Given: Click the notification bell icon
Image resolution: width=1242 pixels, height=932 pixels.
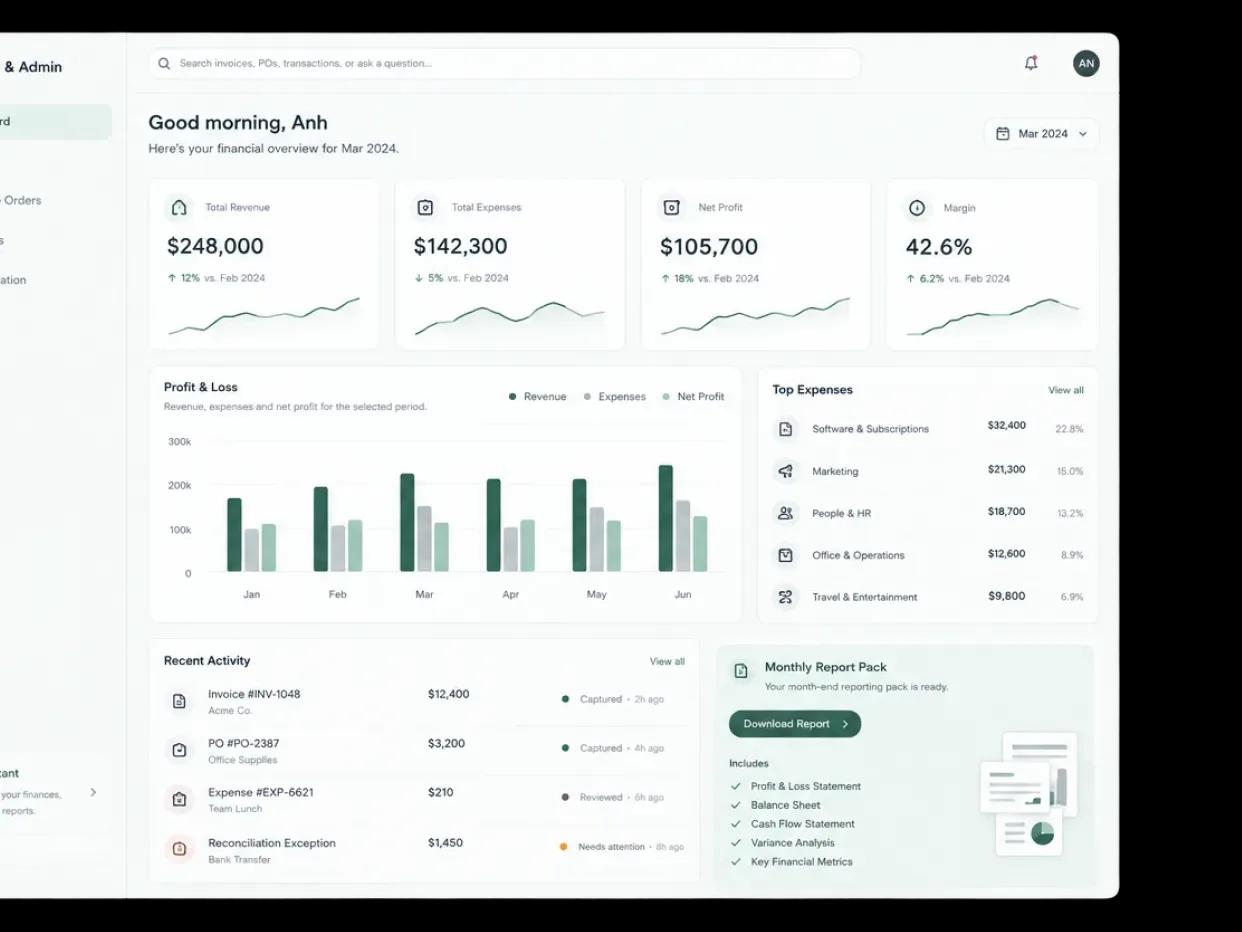Looking at the screenshot, I should (x=1031, y=63).
